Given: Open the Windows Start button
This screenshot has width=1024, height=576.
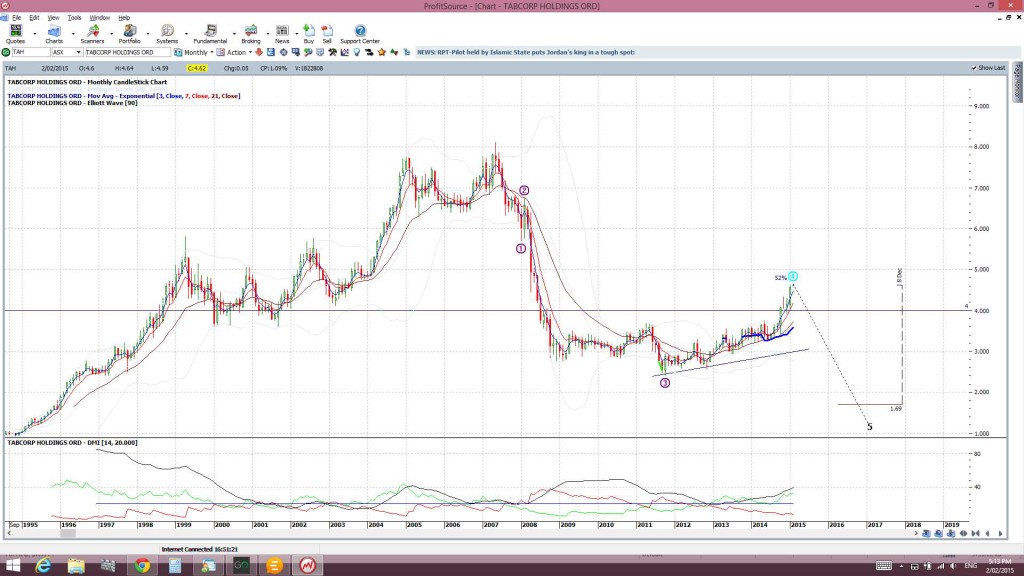Looking at the screenshot, I should pyautogui.click(x=13, y=566).
